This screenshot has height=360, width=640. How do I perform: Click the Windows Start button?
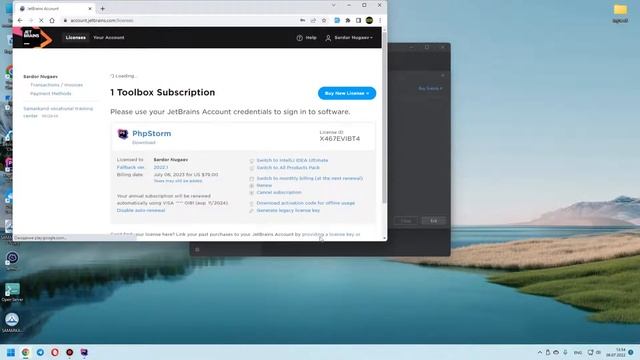(x=11, y=352)
